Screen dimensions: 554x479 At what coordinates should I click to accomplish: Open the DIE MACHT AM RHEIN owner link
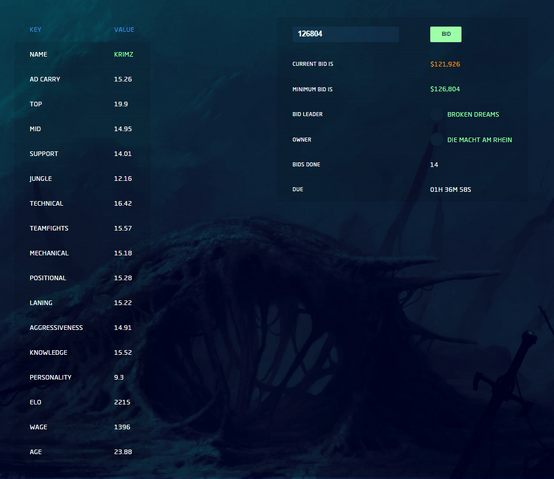(479, 140)
